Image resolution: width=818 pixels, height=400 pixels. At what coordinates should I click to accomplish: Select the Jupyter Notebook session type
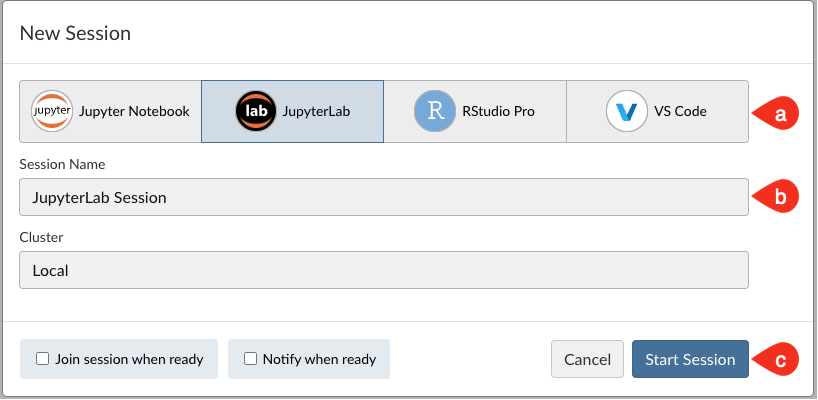(110, 111)
